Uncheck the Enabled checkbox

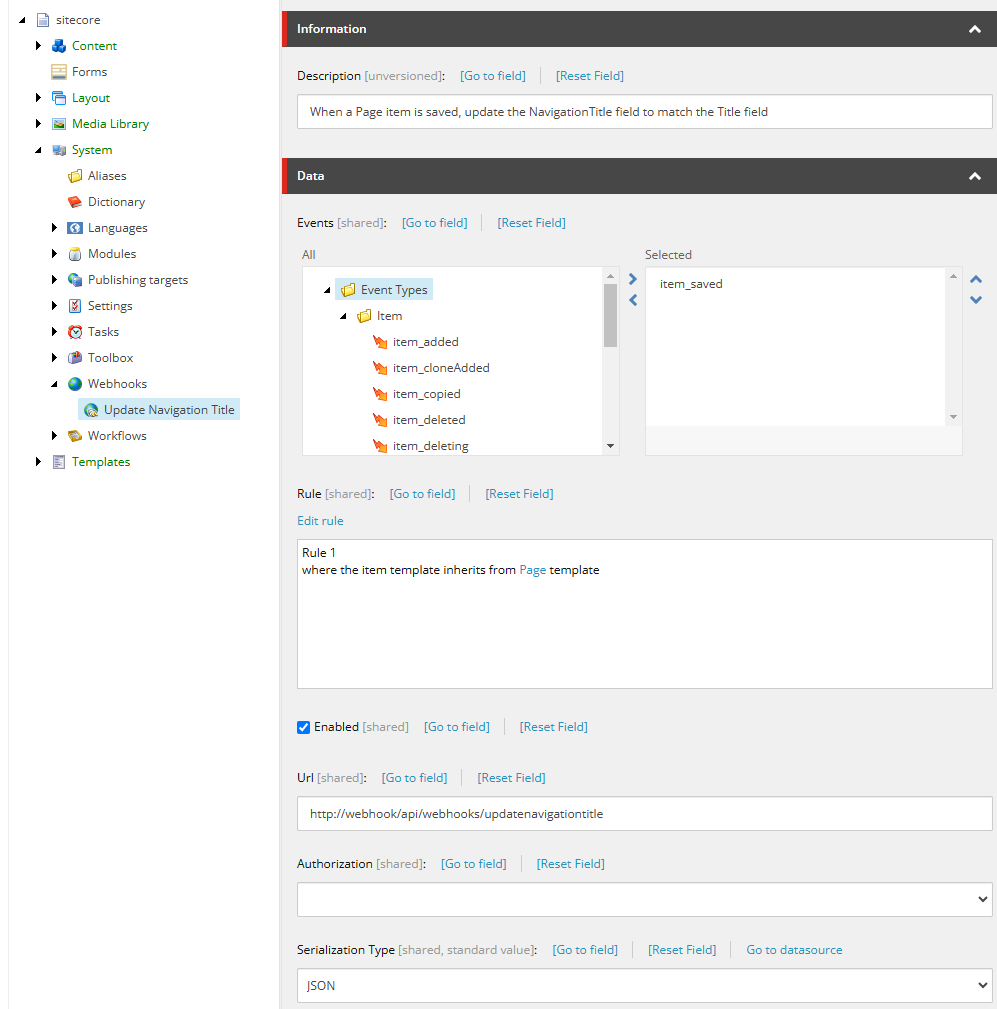(x=304, y=727)
